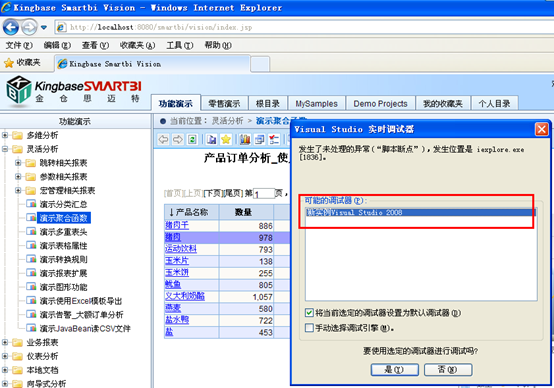Viewport: 554px width, 388px height.
Task: Sort by the 产品名称 column header
Action: click(191, 212)
